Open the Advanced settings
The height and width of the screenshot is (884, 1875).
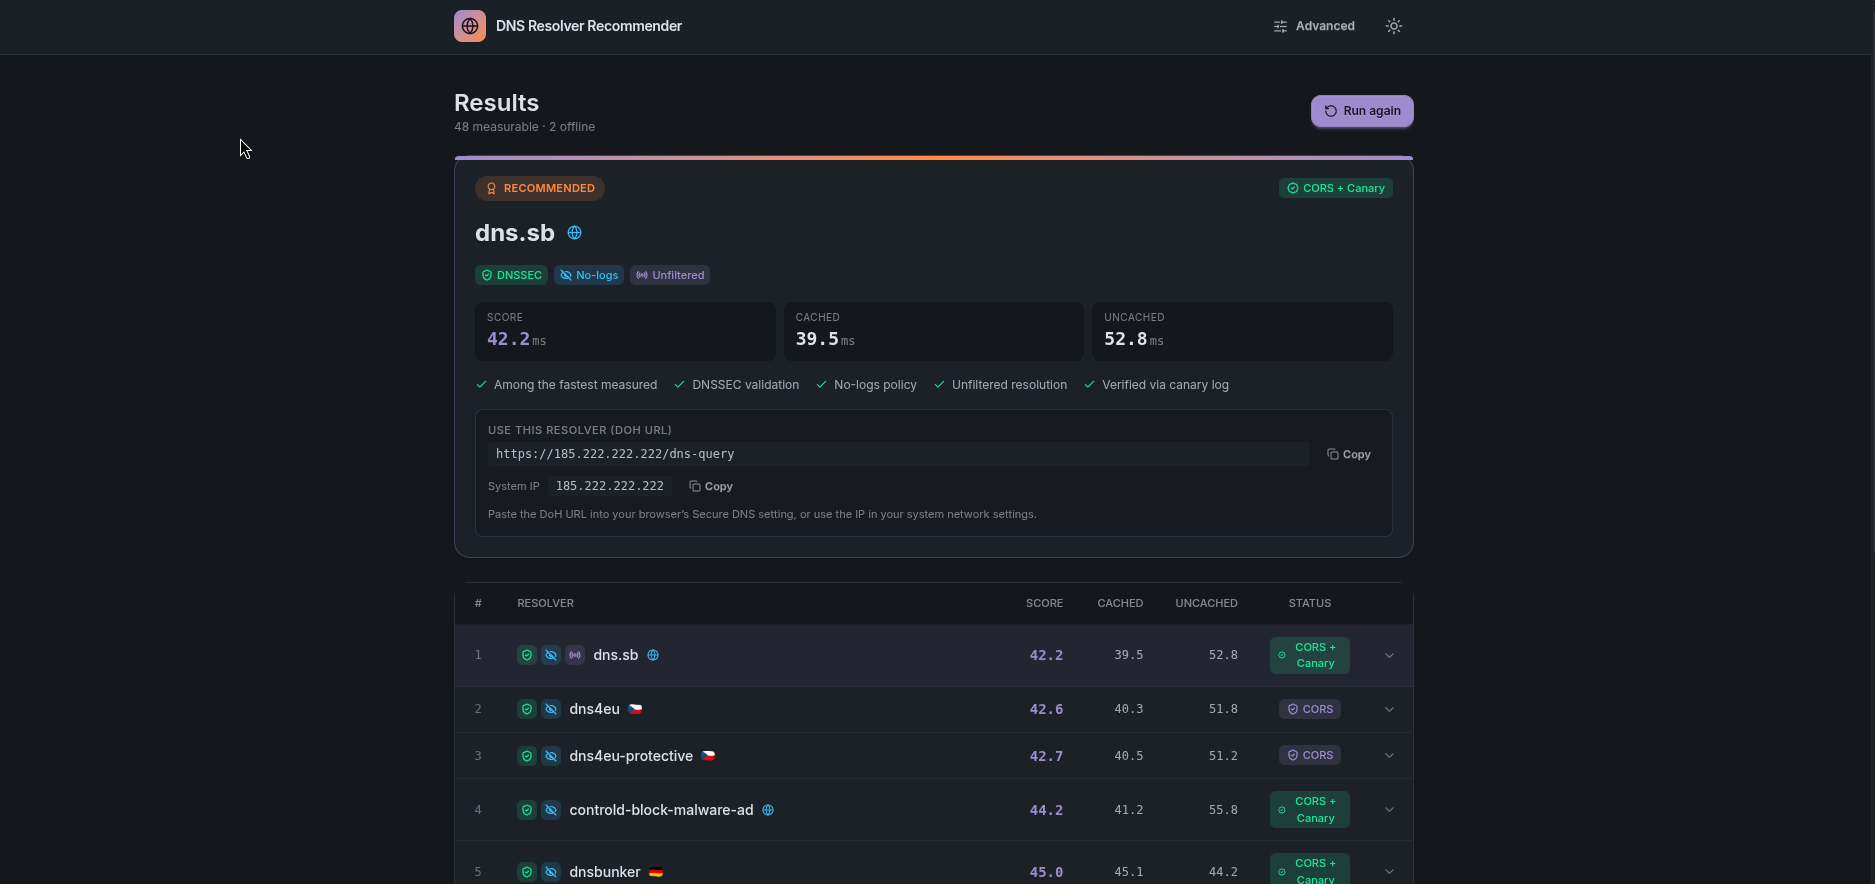click(1314, 26)
